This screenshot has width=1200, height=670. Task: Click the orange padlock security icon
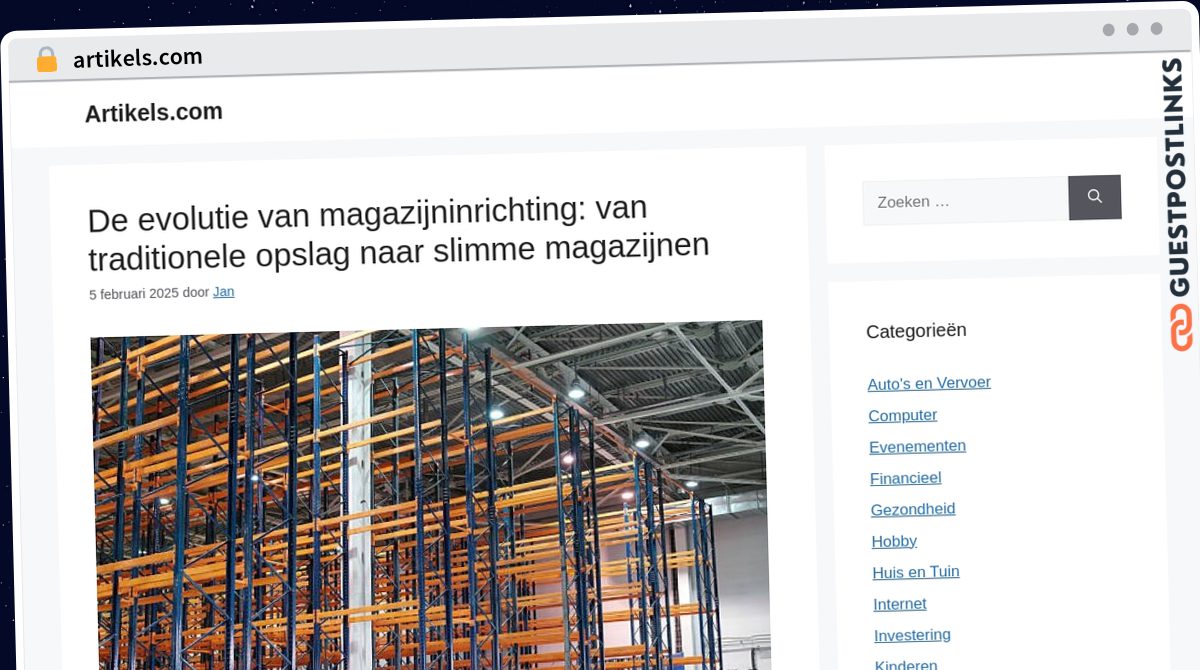(x=46, y=60)
